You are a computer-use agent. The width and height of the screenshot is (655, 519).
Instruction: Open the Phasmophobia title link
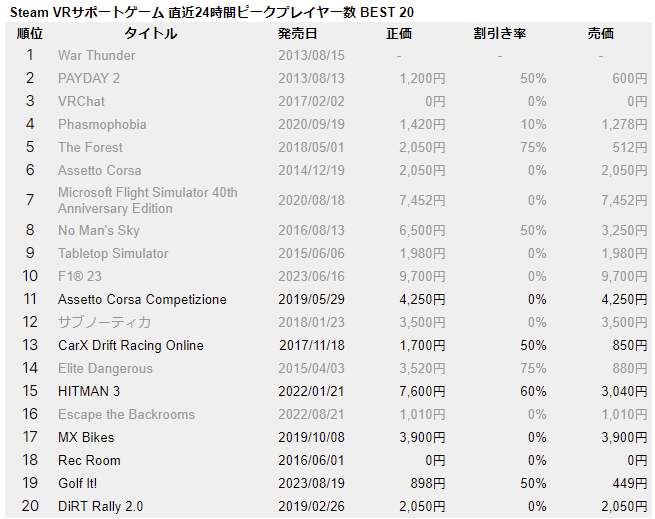click(102, 124)
